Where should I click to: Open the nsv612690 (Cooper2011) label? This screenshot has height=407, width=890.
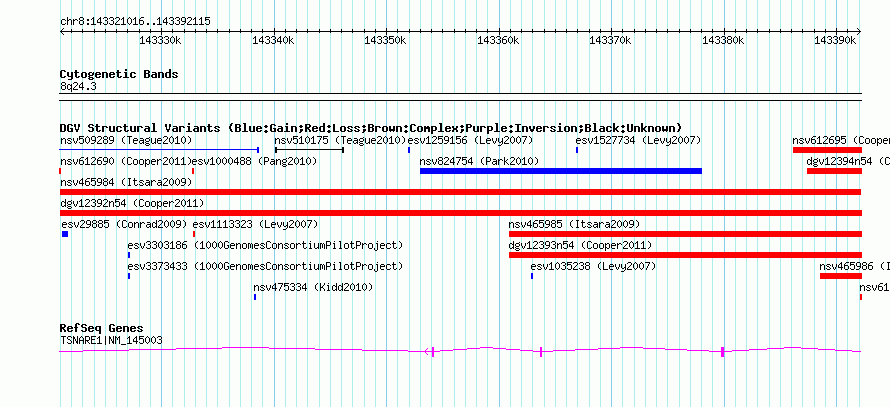pos(126,162)
